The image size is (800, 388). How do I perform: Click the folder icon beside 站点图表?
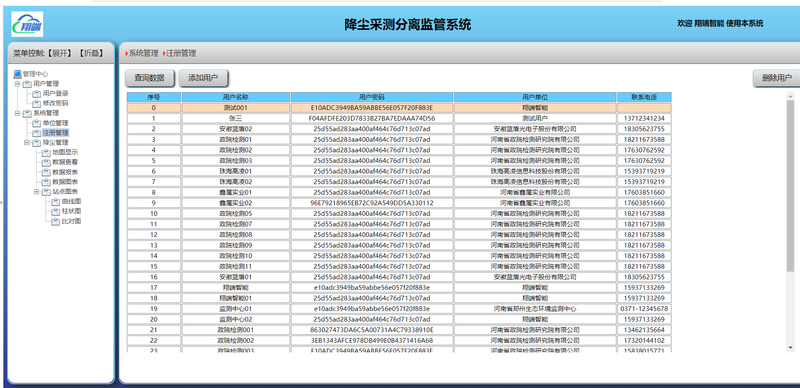point(46,191)
